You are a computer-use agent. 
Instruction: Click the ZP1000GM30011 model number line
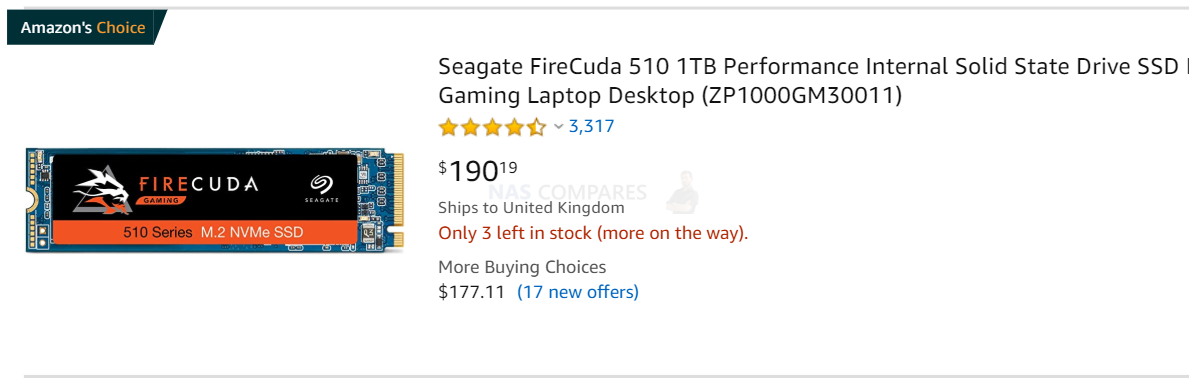[x=670, y=96]
